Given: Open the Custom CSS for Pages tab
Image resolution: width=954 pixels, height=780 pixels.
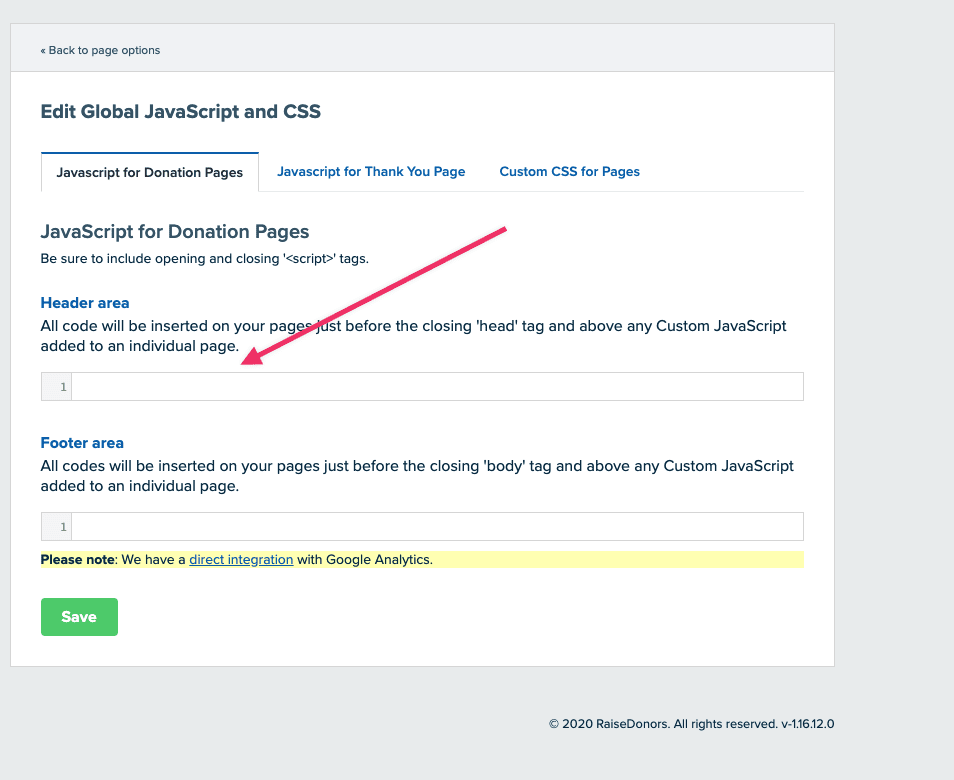Looking at the screenshot, I should pos(569,172).
